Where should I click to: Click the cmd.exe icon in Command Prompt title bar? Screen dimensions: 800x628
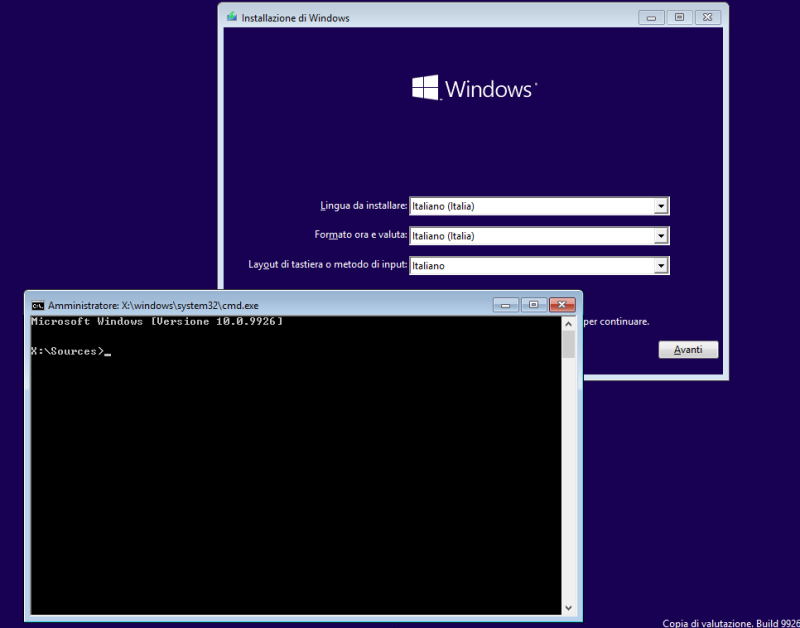tap(37, 306)
